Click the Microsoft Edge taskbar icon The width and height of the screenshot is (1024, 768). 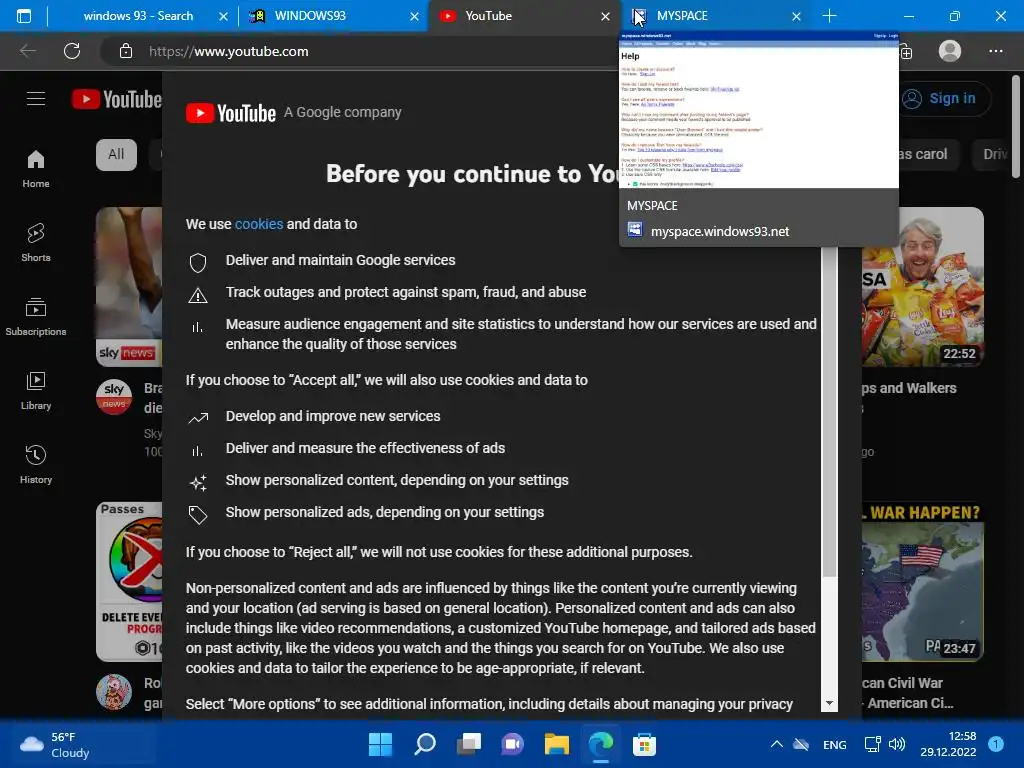point(601,744)
